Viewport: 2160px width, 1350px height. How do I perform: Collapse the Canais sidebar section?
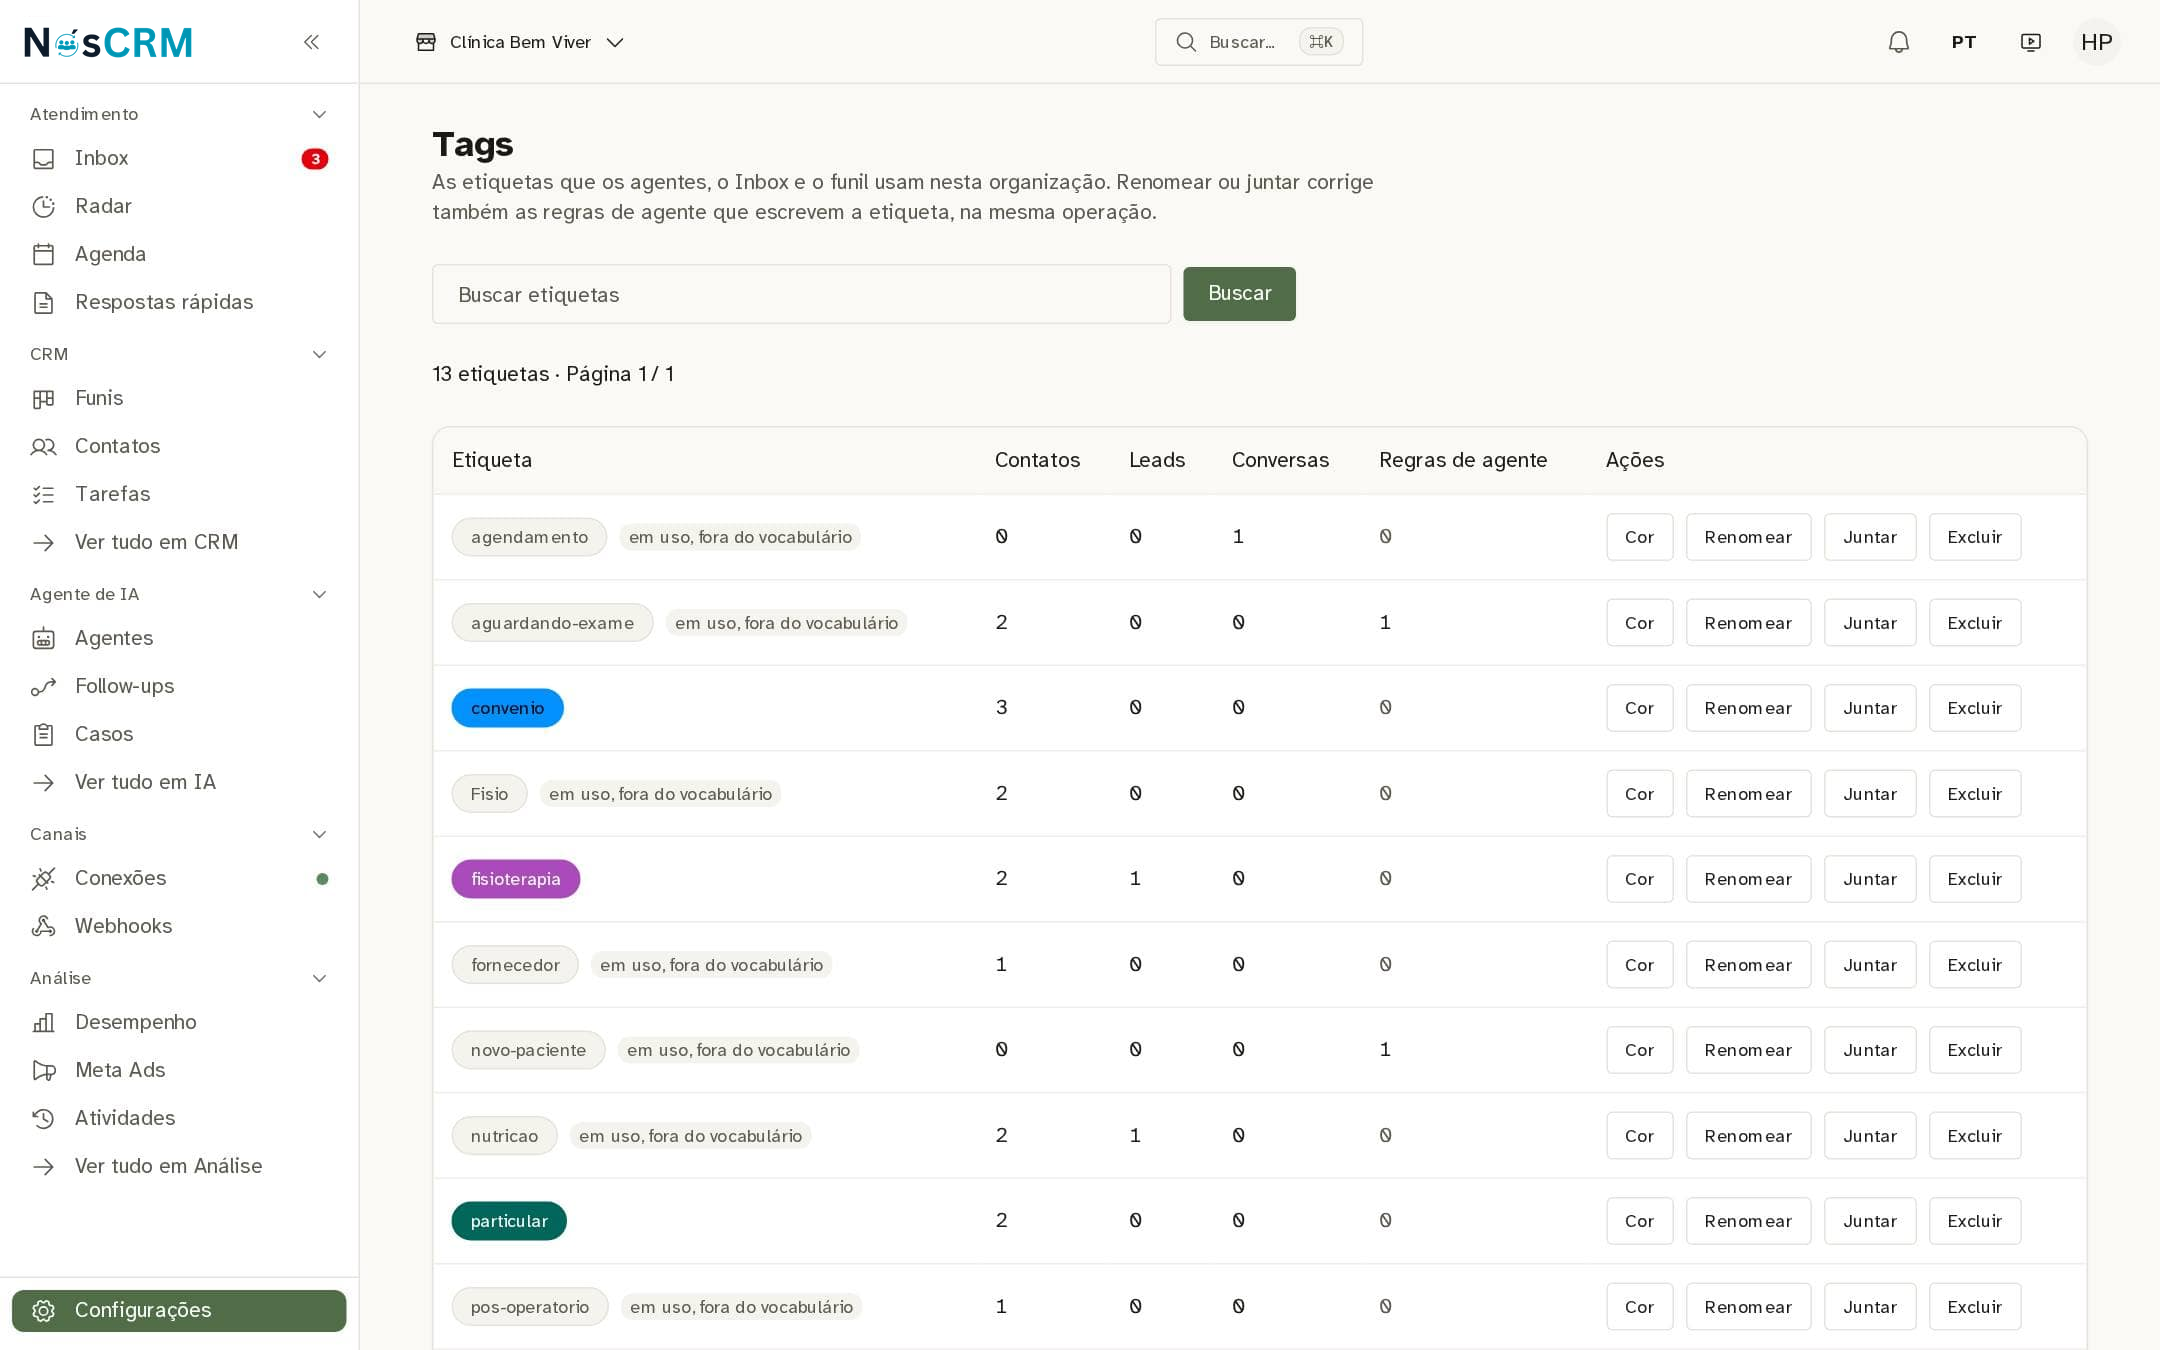pos(319,834)
